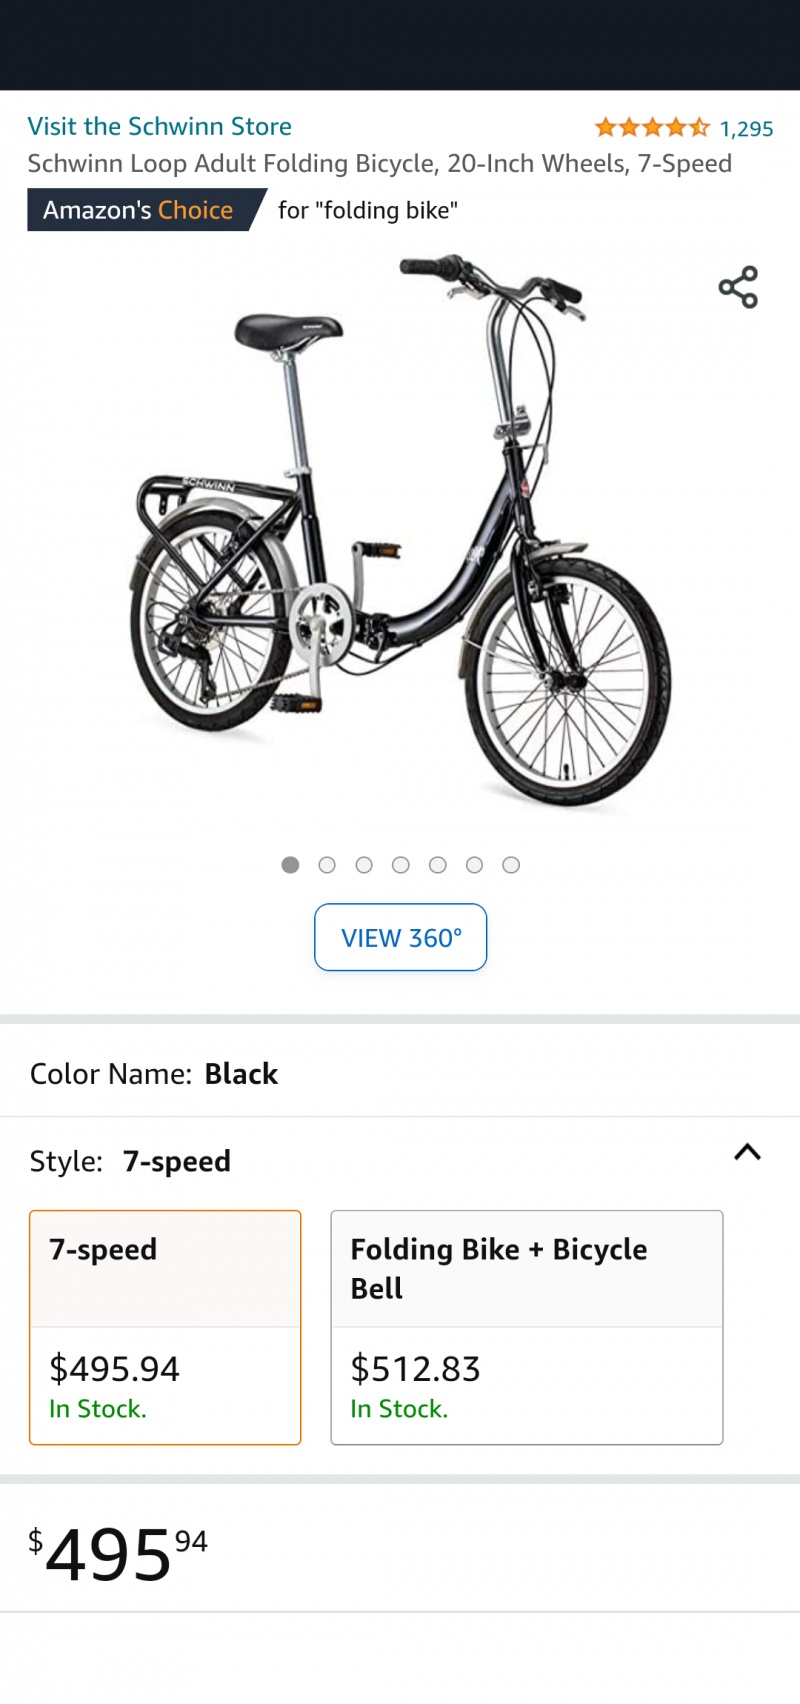
Task: Go to the third image dot
Action: [x=364, y=865]
